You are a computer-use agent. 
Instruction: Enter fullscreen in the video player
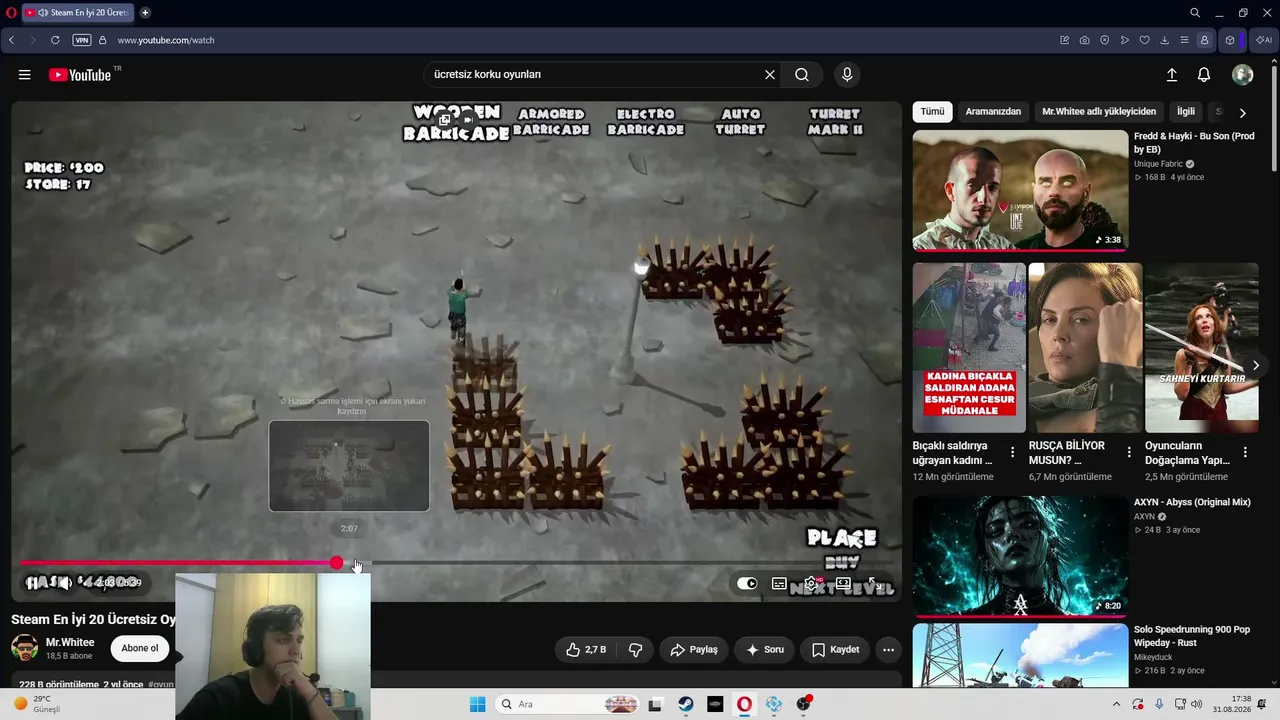click(x=875, y=583)
